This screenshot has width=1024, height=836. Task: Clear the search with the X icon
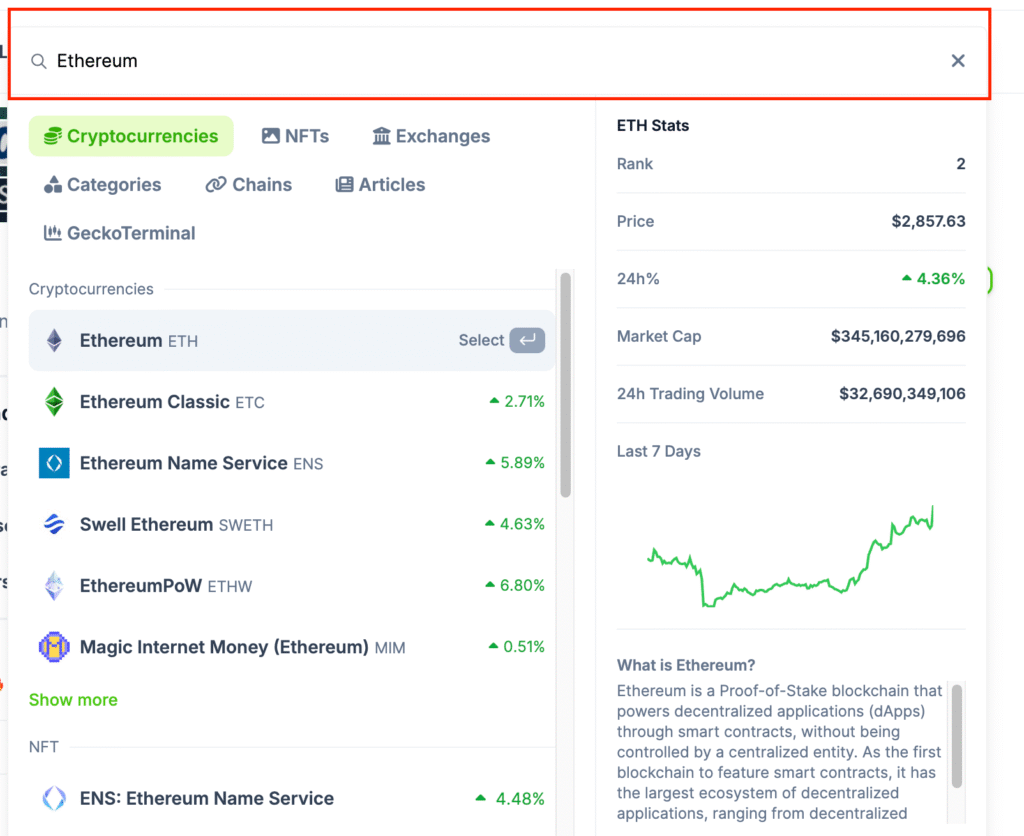tap(957, 61)
